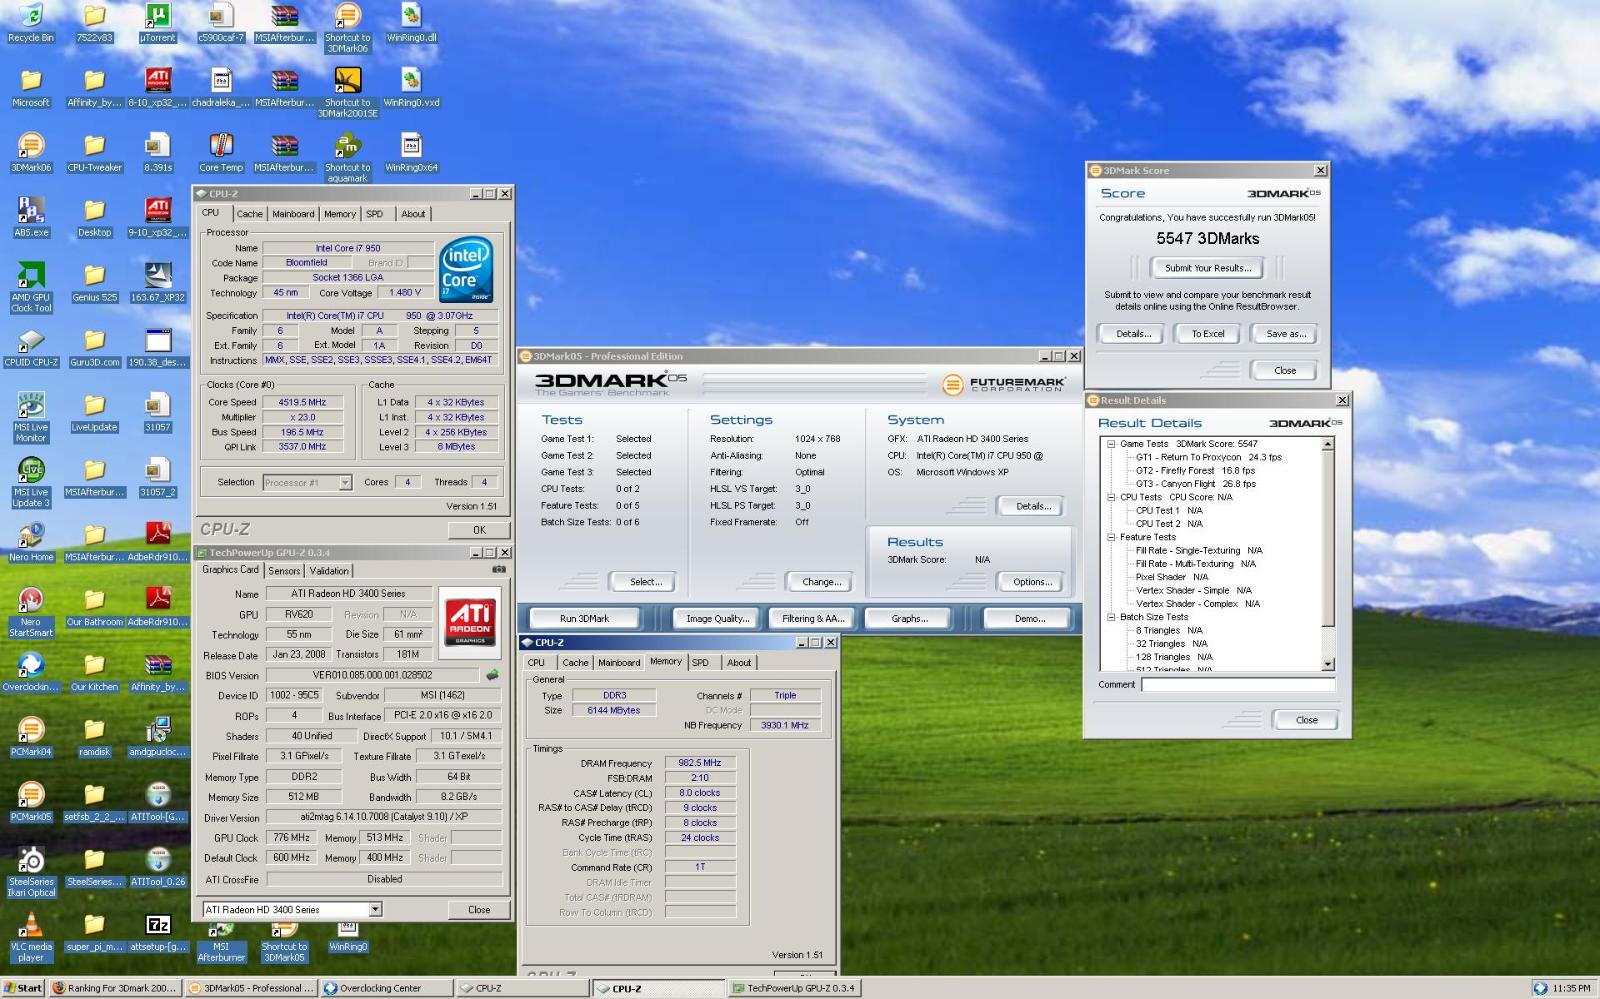
Task: Export score with To Excel button
Action: pos(1207,334)
